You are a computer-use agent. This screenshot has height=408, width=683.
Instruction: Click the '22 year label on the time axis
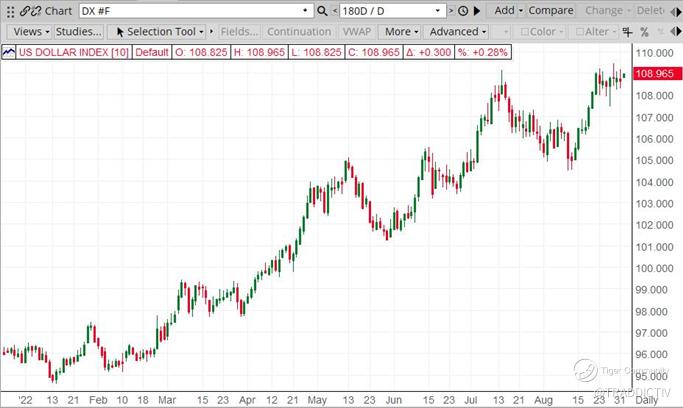click(x=25, y=400)
